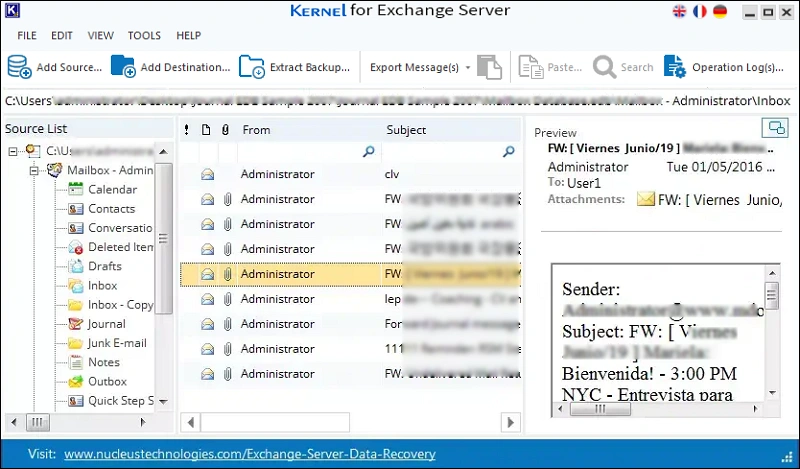Viewport: 800px width, 469px height.
Task: Click preview body scroll up arrow
Action: tap(772, 273)
